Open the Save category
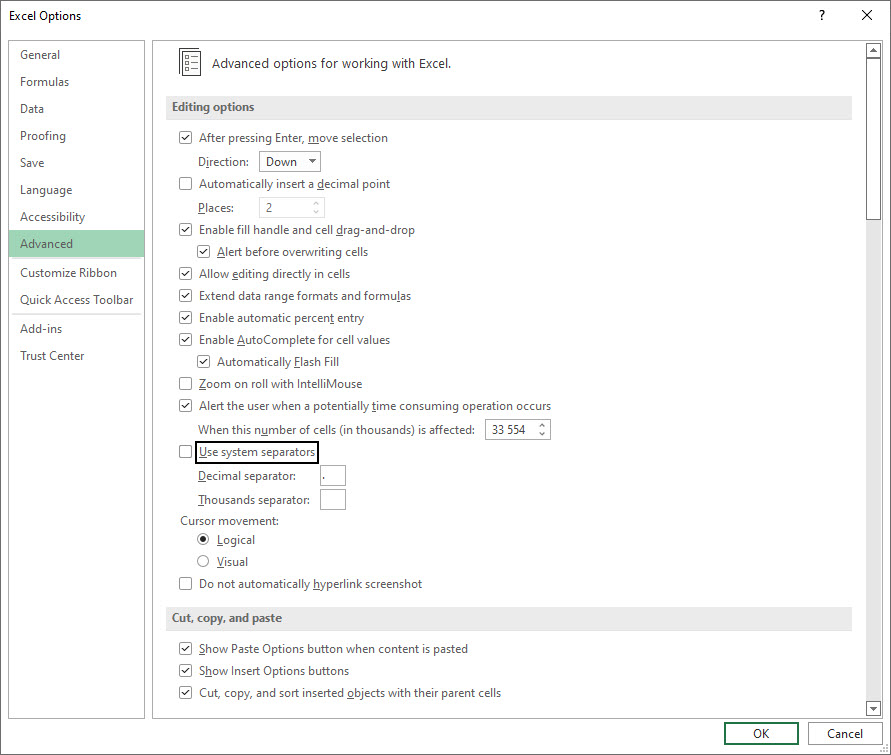Image resolution: width=891 pixels, height=755 pixels. tap(77, 162)
